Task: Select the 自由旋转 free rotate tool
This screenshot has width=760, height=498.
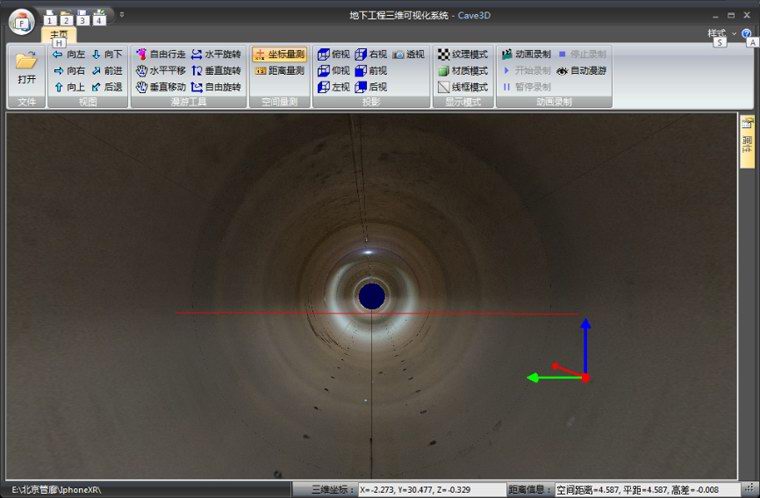Action: pyautogui.click(x=216, y=87)
